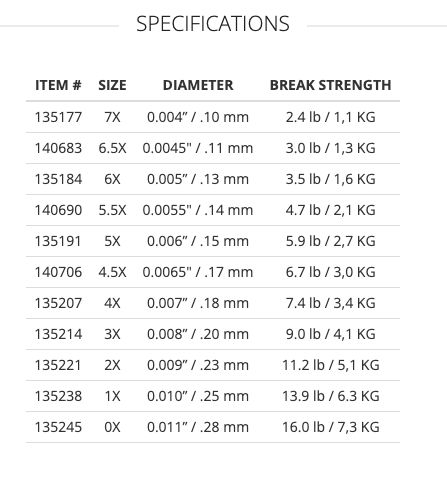The height and width of the screenshot is (478, 447).
Task: Click the 1X size cell
Action: click(x=112, y=396)
